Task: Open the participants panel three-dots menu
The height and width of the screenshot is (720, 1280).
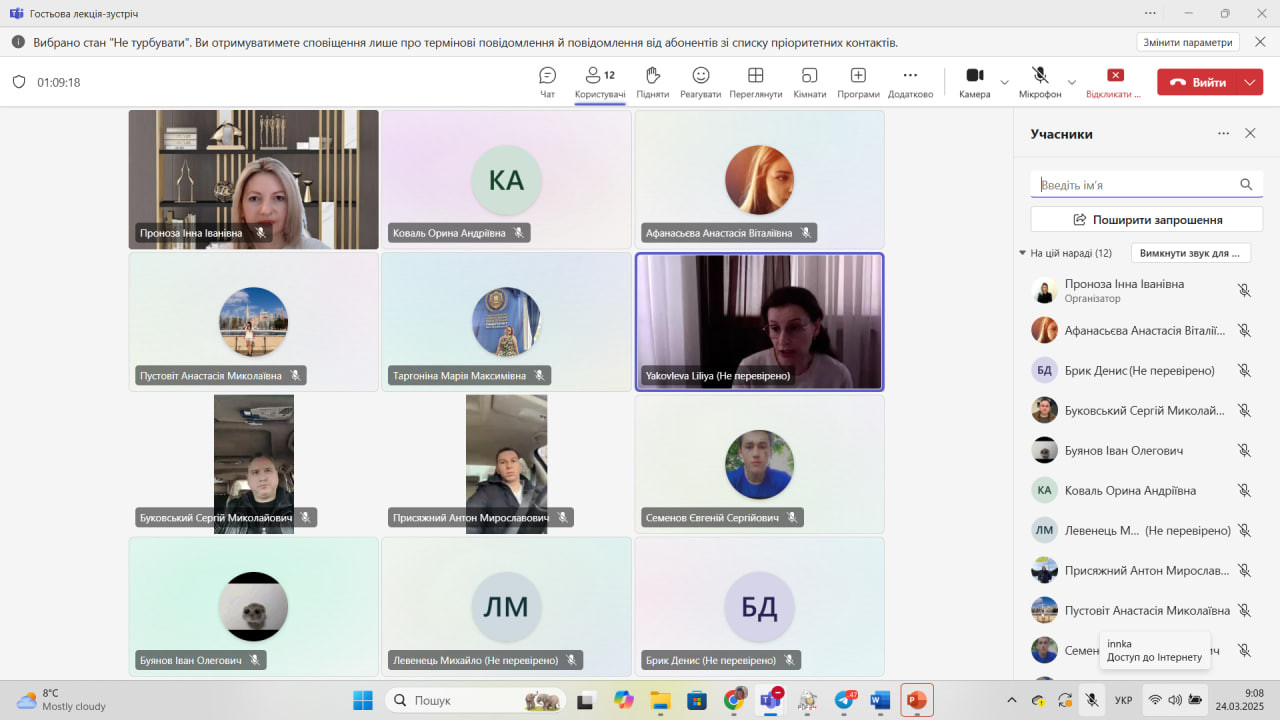Action: tap(1223, 134)
